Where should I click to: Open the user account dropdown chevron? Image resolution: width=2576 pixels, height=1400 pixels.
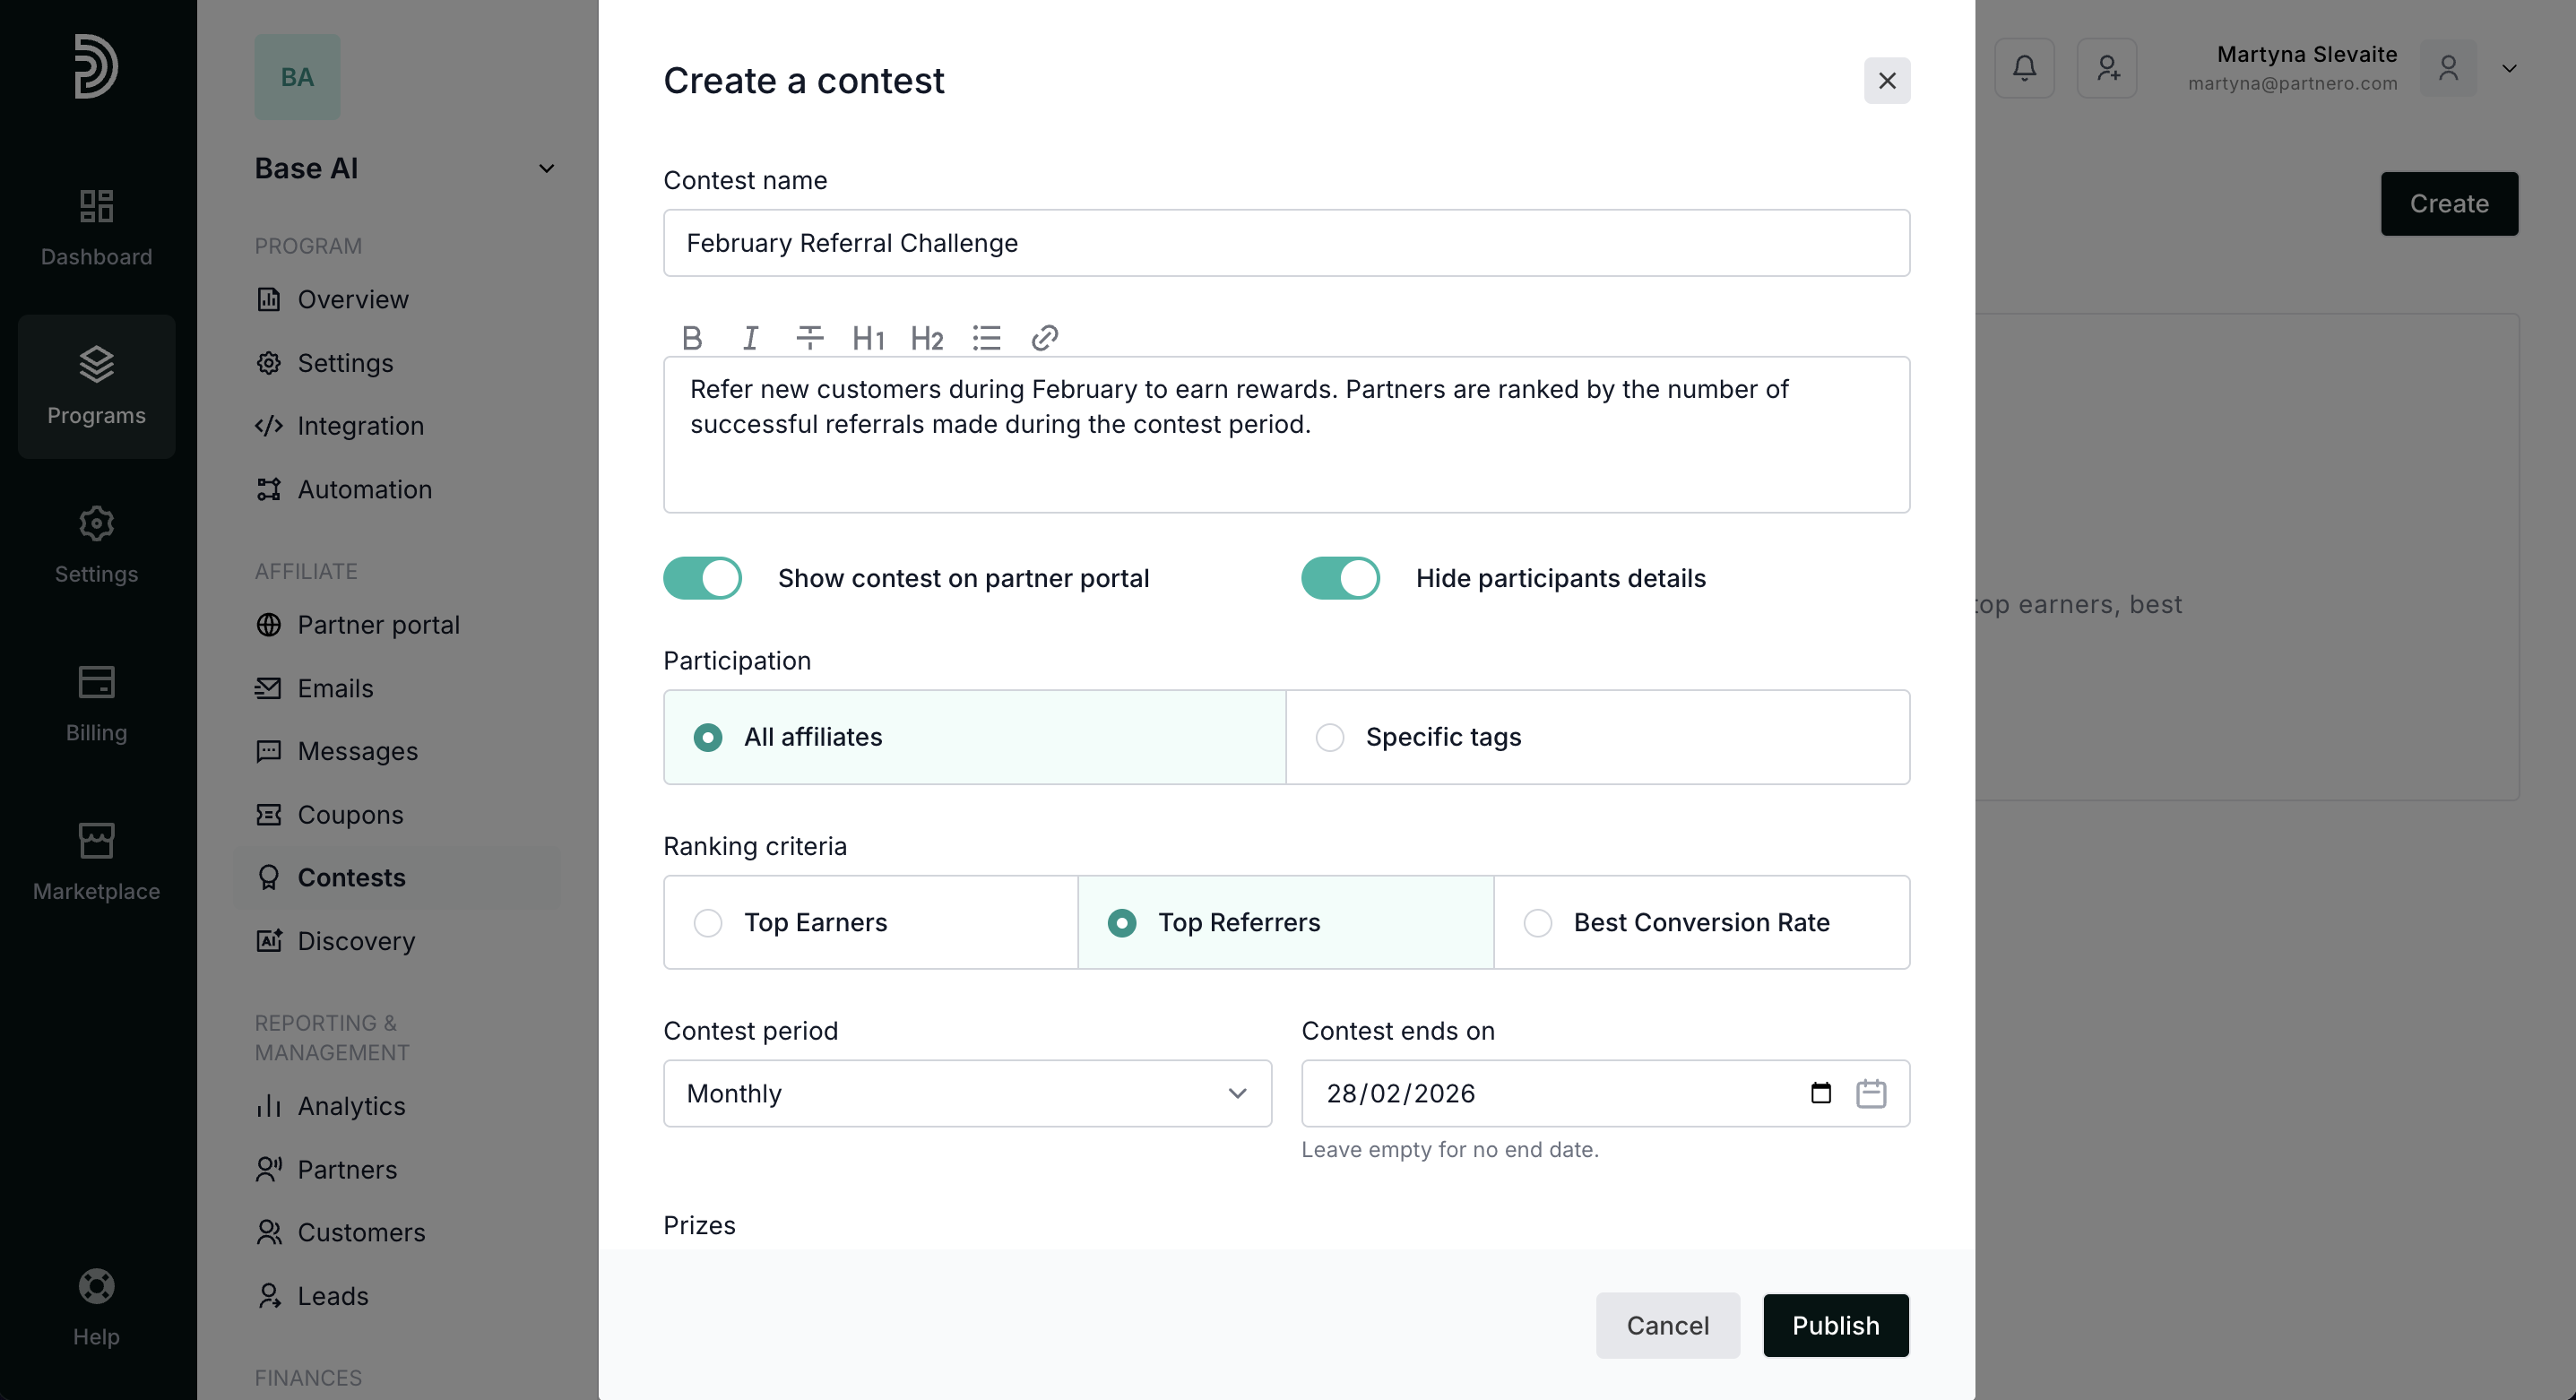(x=2509, y=68)
